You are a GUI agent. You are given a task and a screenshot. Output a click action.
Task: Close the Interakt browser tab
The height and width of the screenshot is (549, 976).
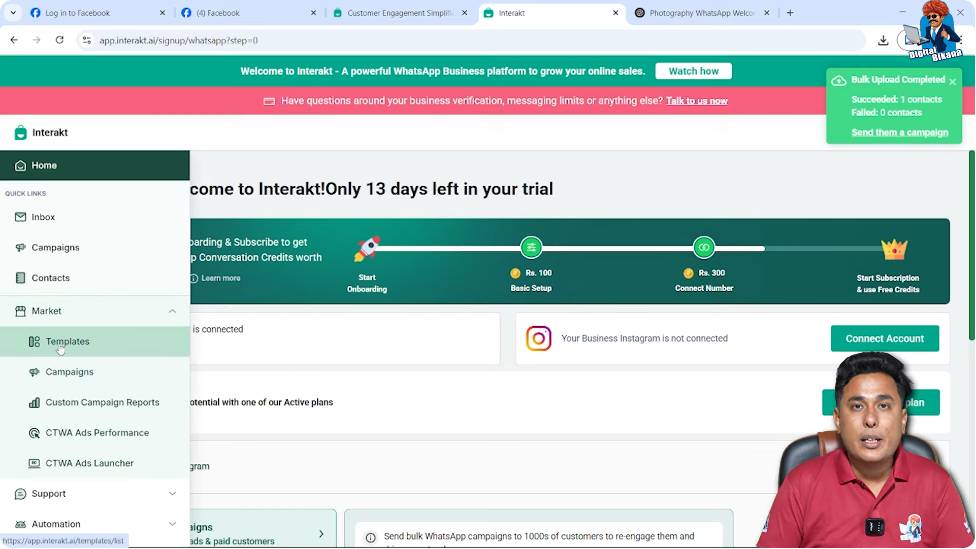click(616, 12)
